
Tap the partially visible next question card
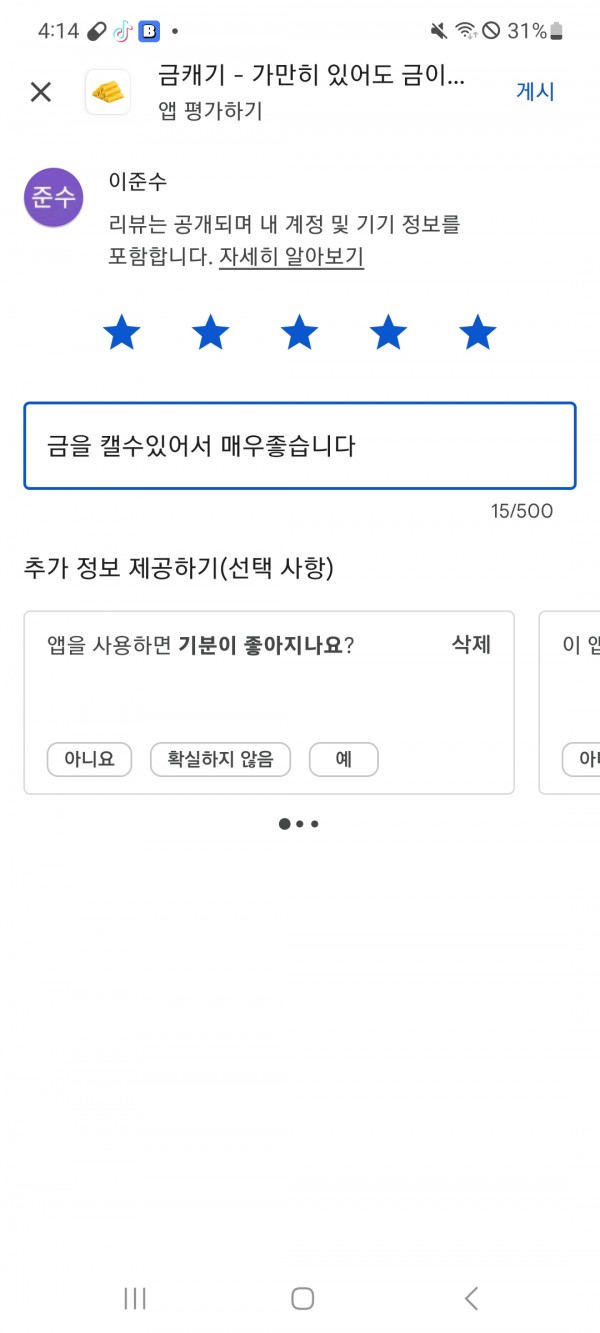coord(569,702)
